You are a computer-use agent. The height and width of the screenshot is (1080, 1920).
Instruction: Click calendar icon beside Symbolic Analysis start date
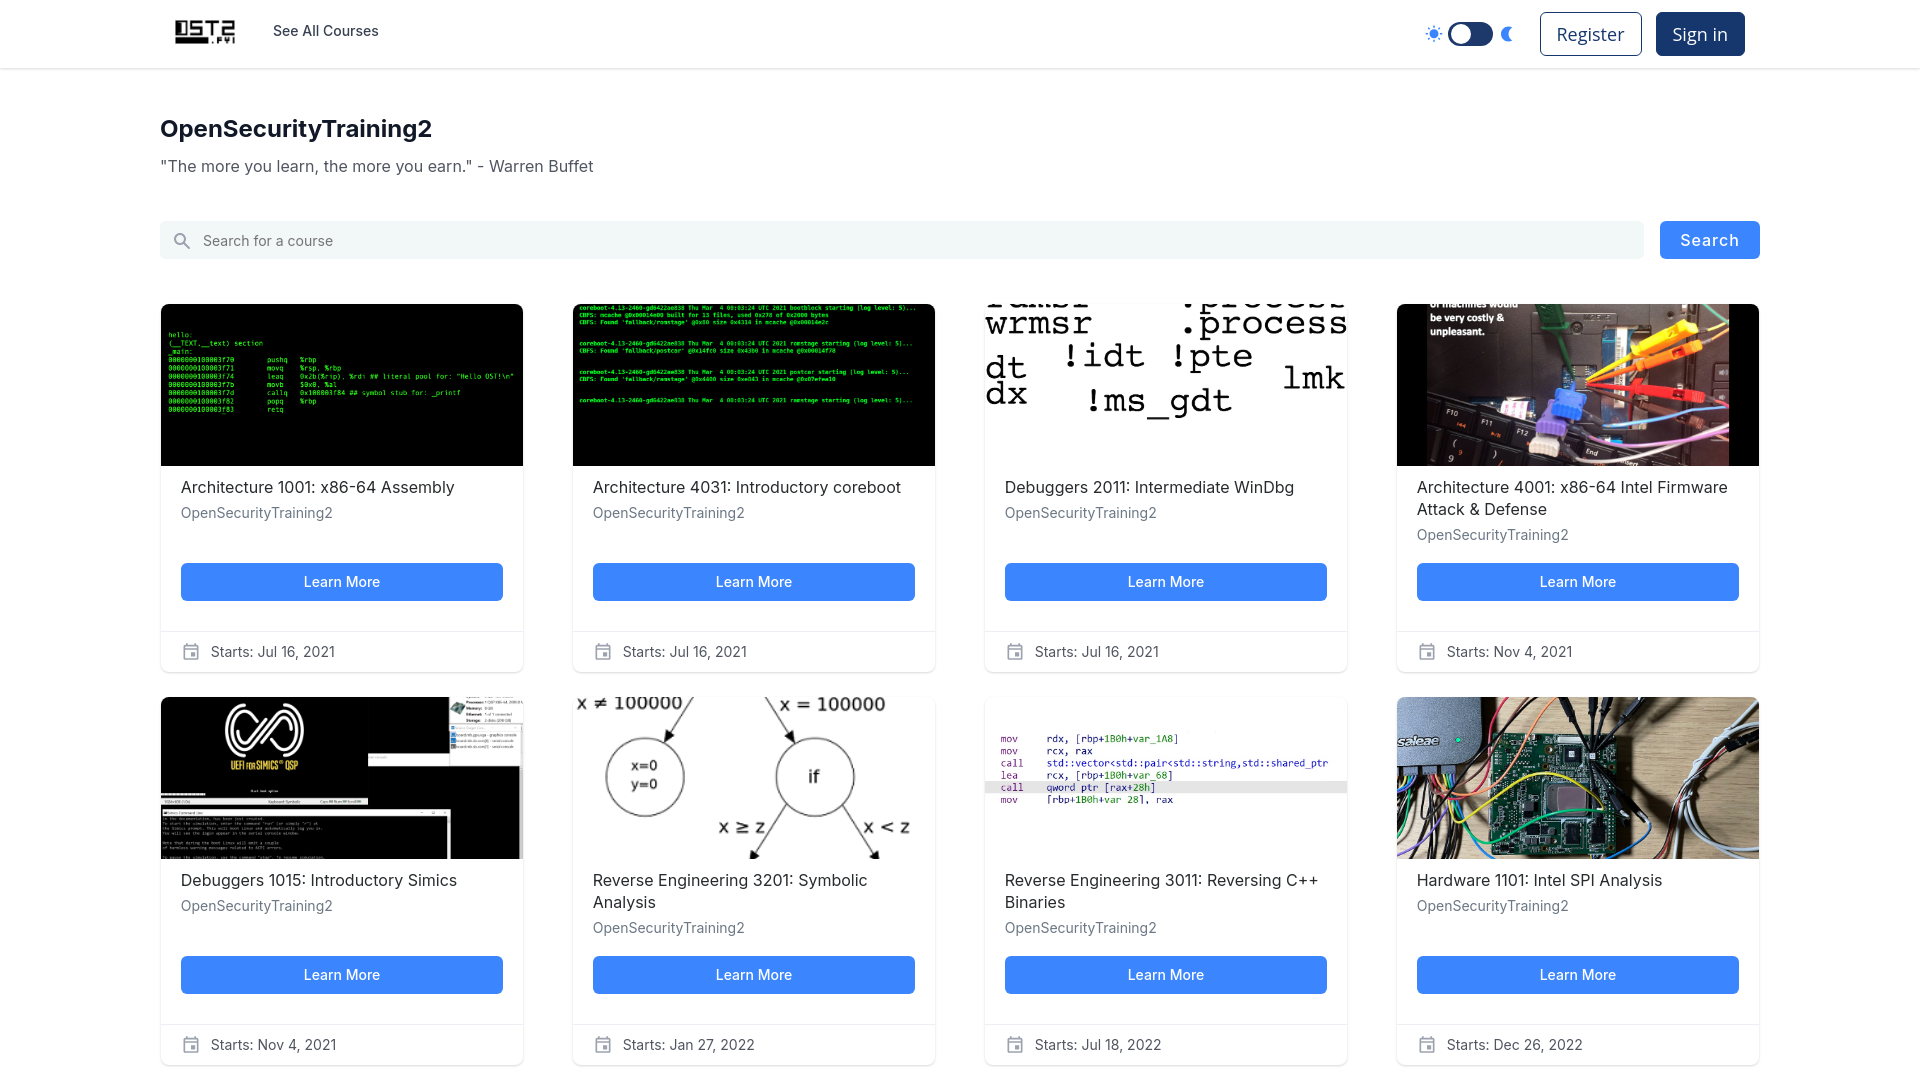tap(603, 1045)
